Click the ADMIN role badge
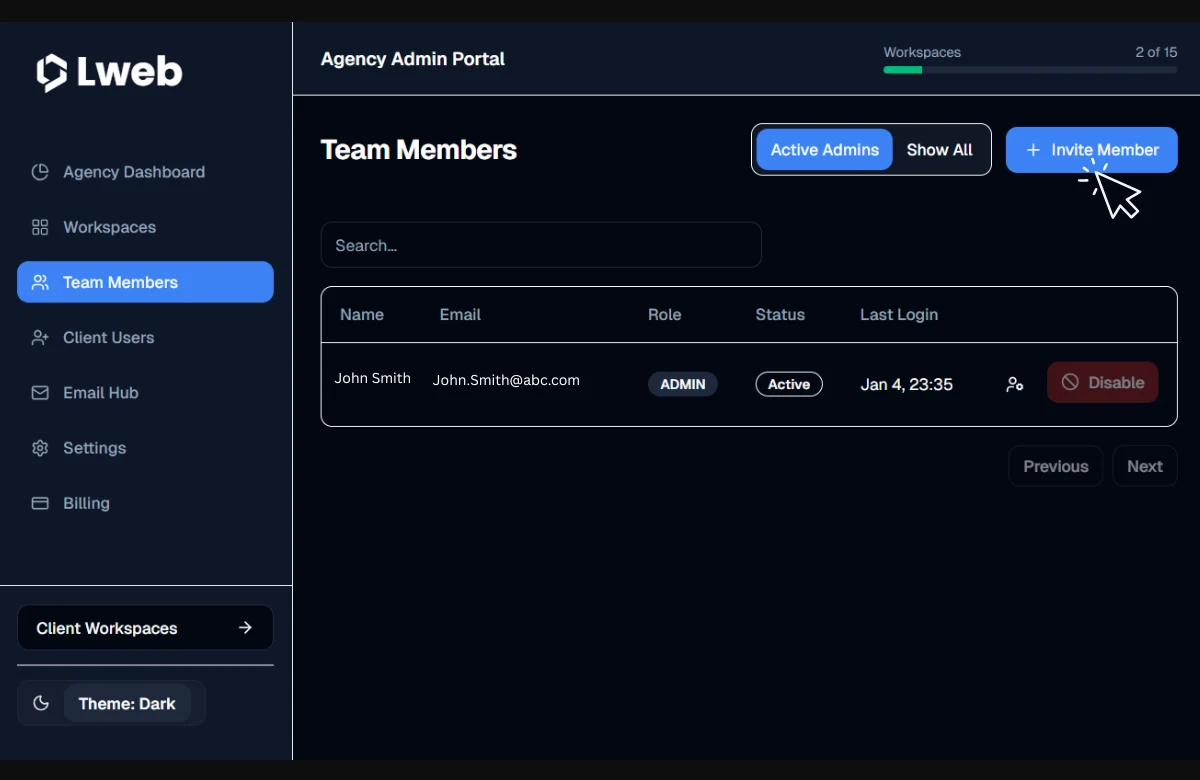The width and height of the screenshot is (1200, 780). [683, 384]
